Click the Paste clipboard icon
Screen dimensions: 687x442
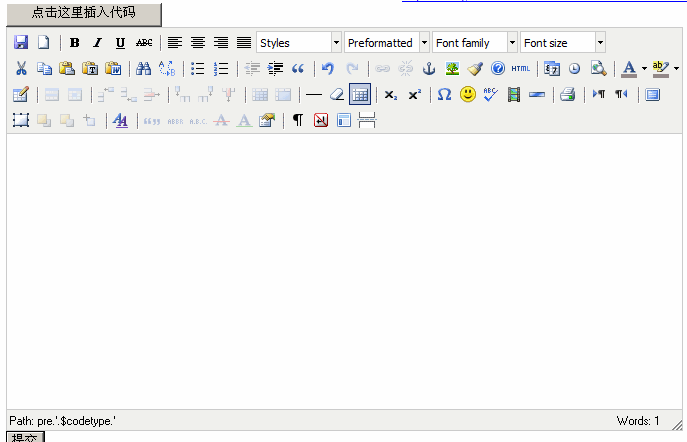(67, 68)
